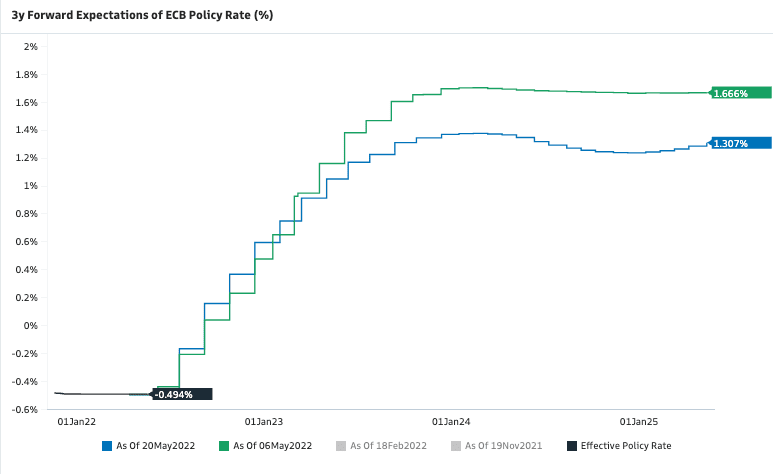This screenshot has width=773, height=474.
Task: Click the grey swatch beside 'As Of 19Nov2021'
Action: pyautogui.click(x=457, y=446)
